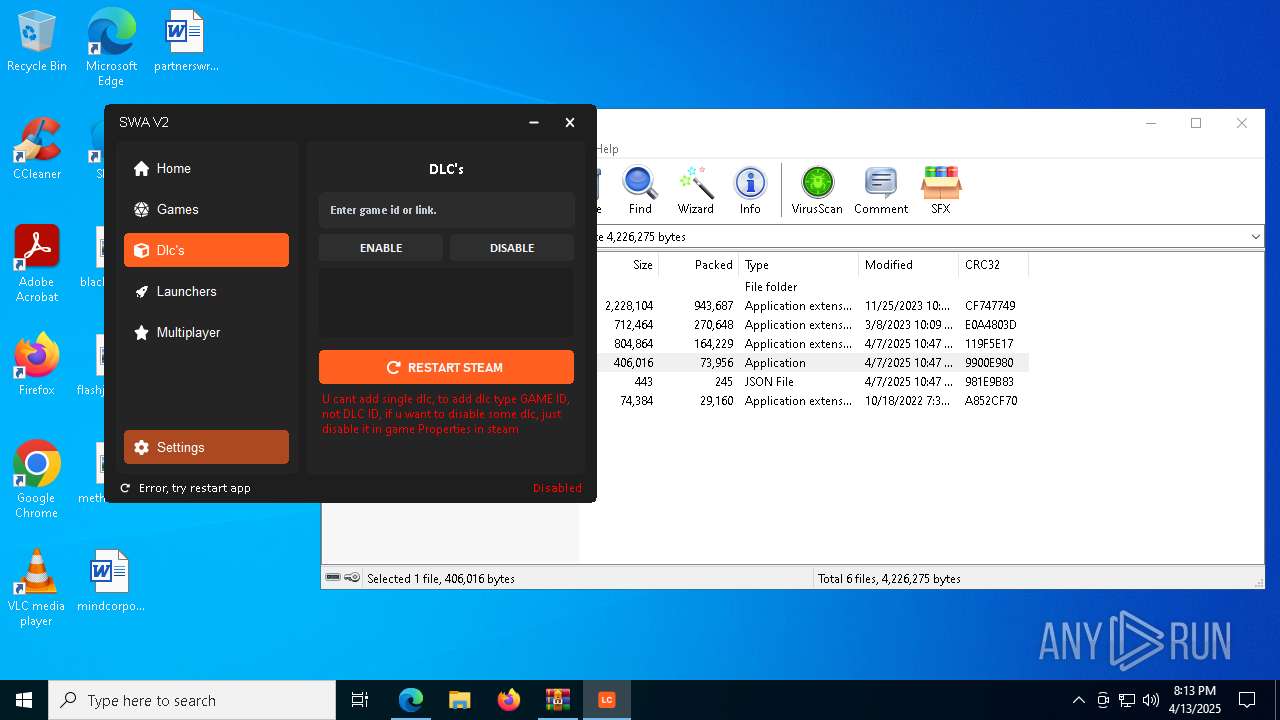Switch to the SWA app taskbar icon
The image size is (1280, 720).
click(606, 700)
